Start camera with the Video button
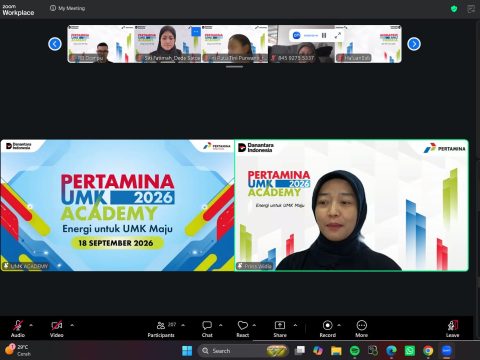This screenshot has width=480, height=360. coord(57,329)
